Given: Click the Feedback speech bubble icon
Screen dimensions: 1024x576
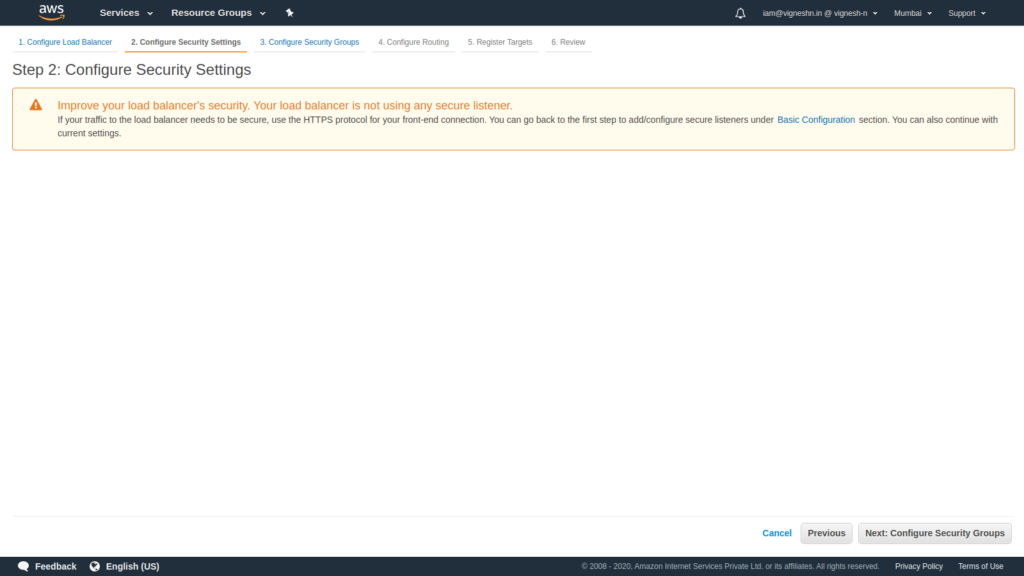Looking at the screenshot, I should [24, 566].
